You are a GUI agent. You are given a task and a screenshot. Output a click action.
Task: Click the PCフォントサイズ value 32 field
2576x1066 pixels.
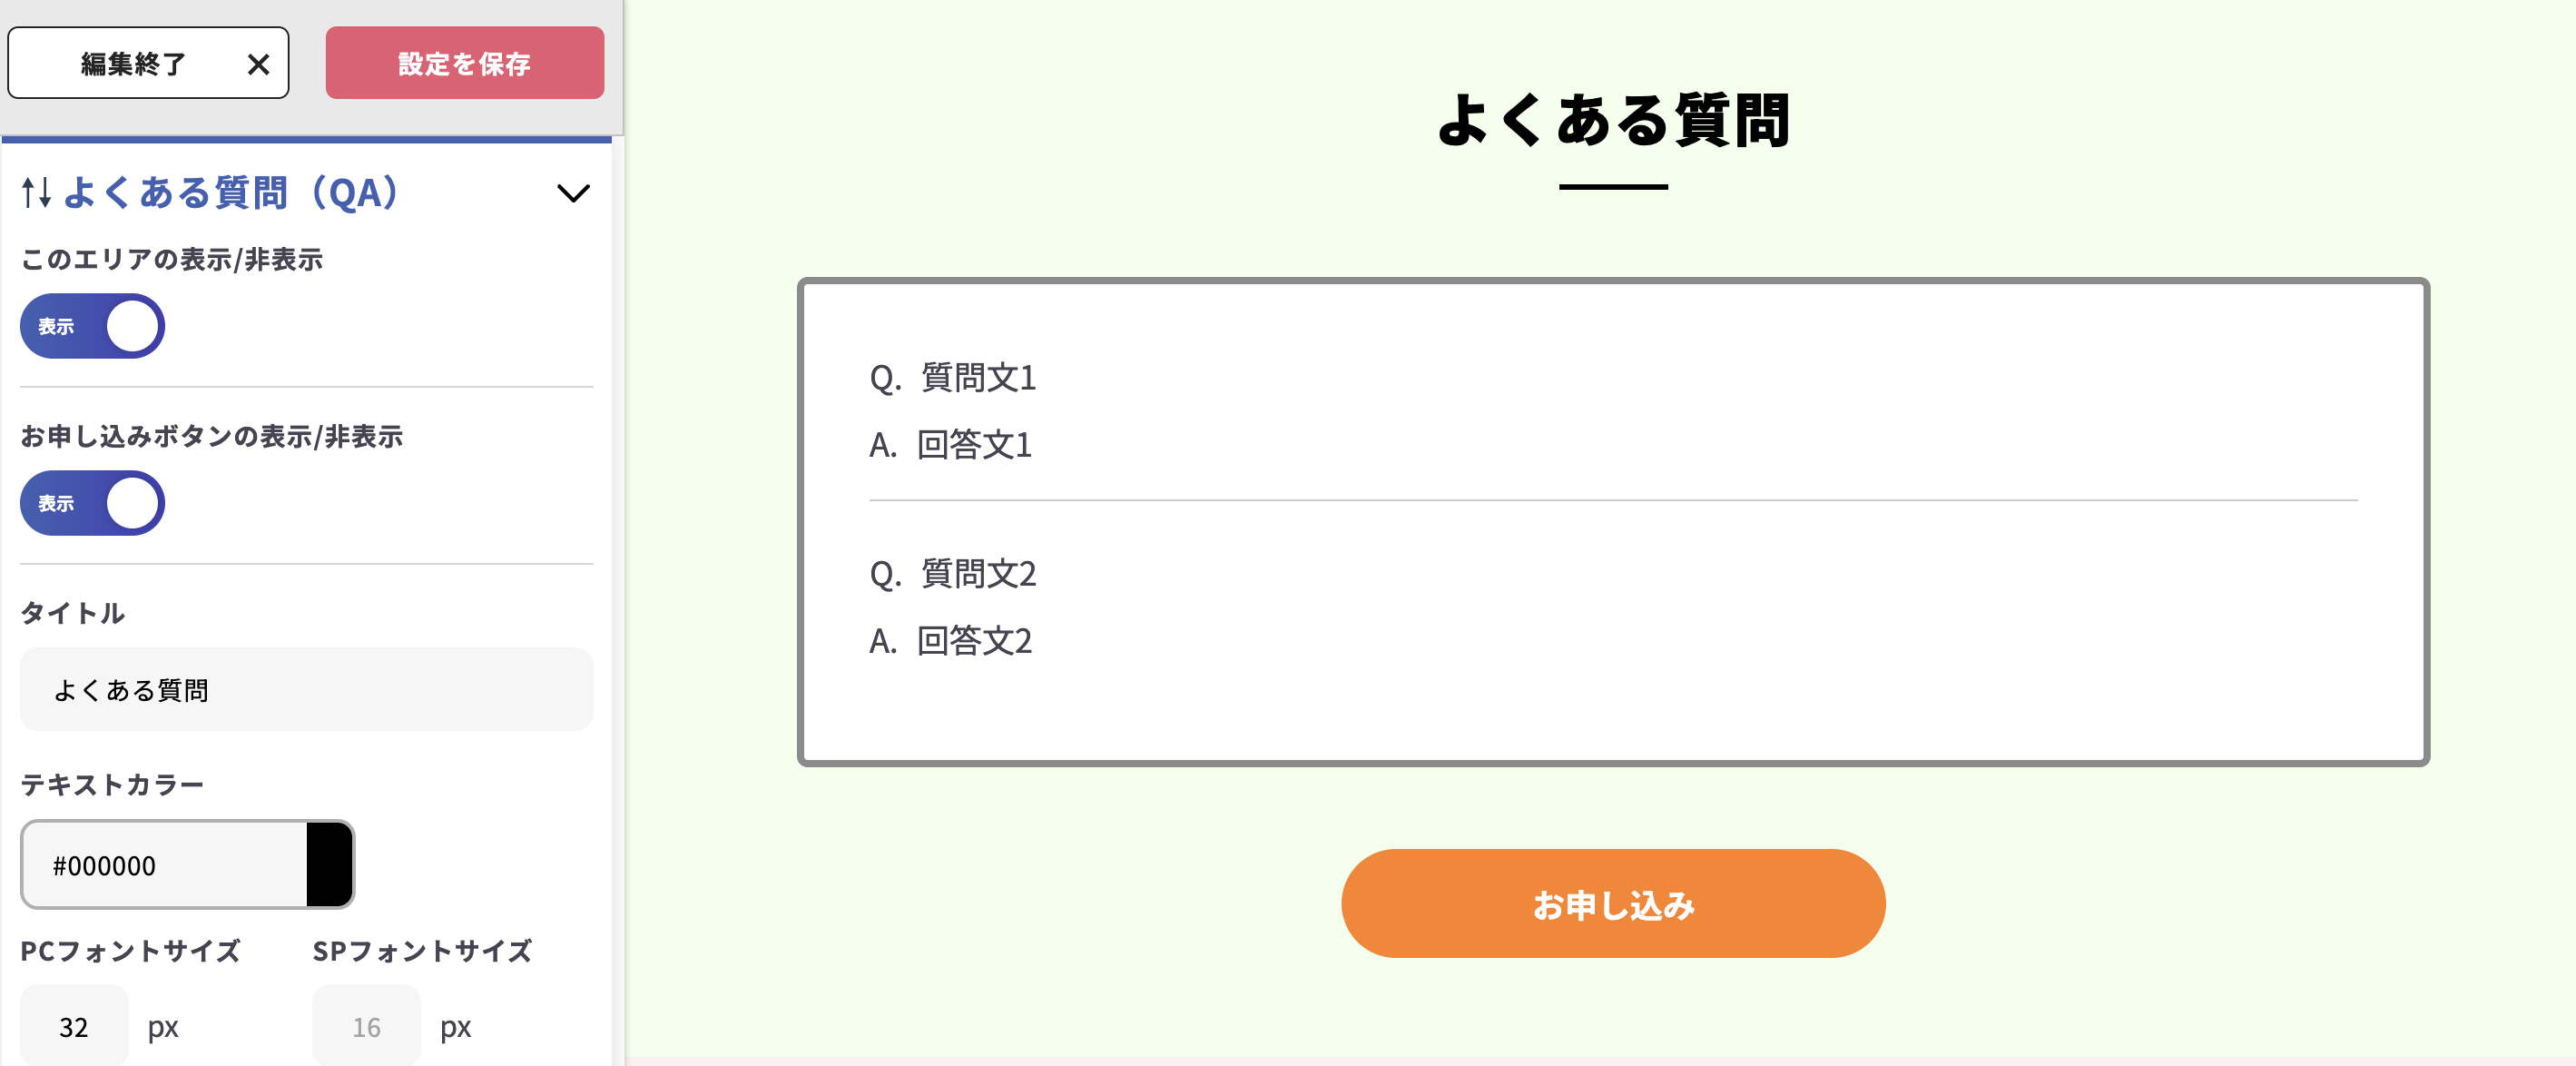pyautogui.click(x=73, y=1025)
